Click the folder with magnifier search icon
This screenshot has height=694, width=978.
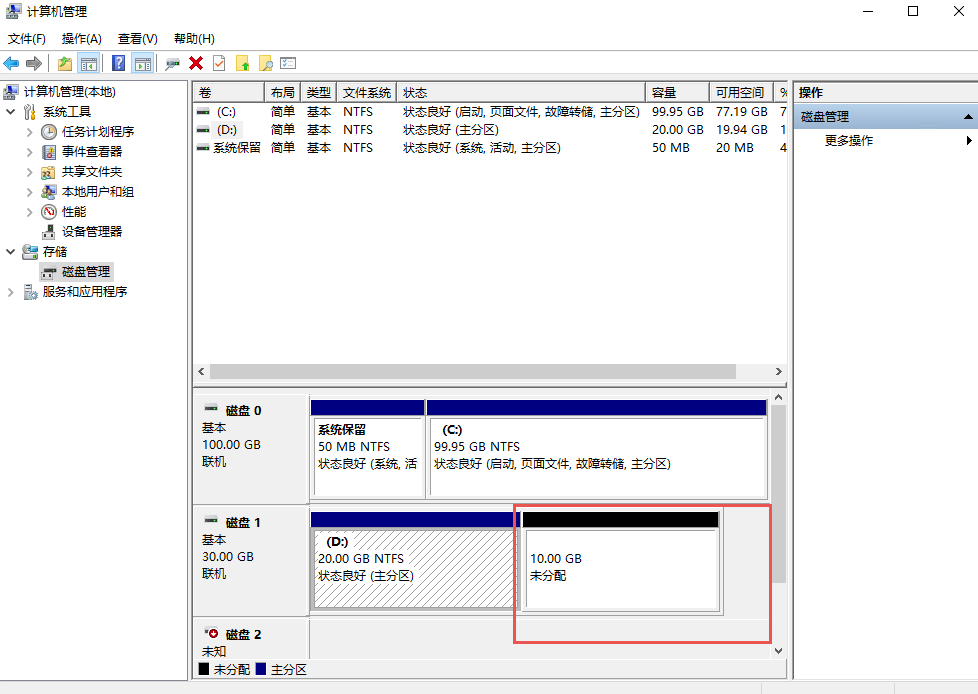pyautogui.click(x=265, y=64)
